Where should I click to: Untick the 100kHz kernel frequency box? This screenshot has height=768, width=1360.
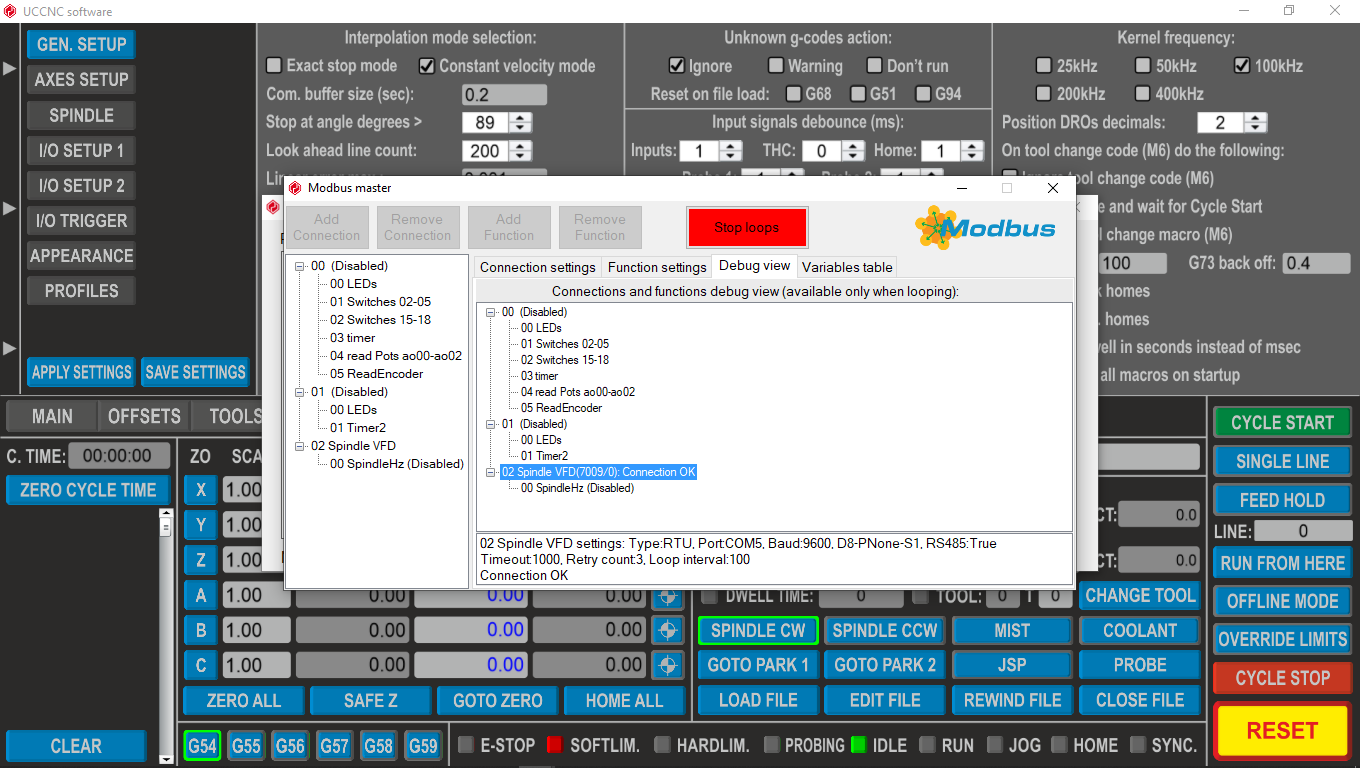[x=1242, y=66]
